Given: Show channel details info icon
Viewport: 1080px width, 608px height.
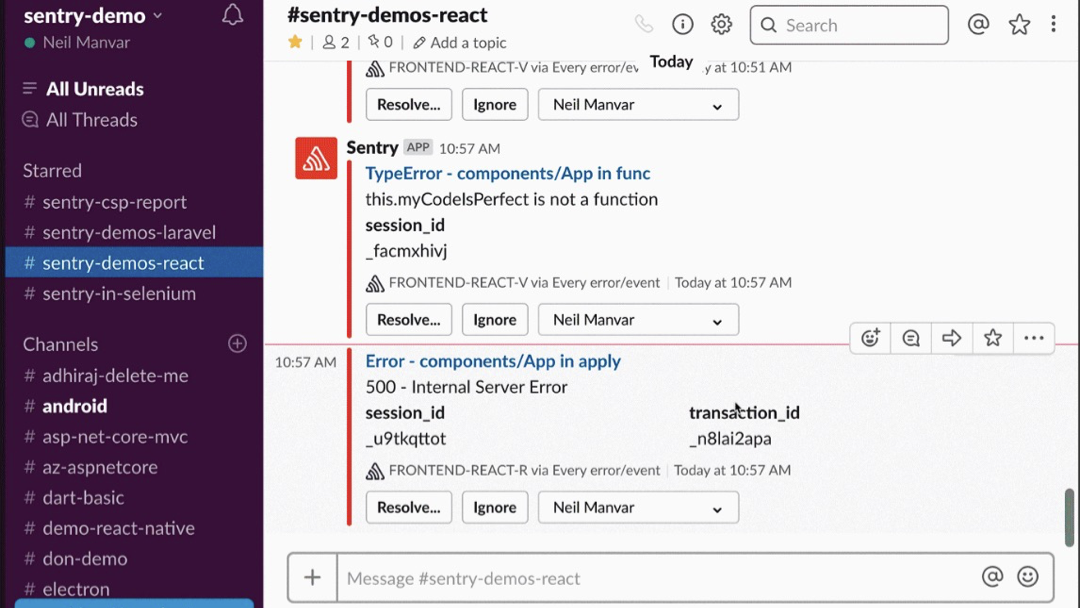Looking at the screenshot, I should point(683,25).
